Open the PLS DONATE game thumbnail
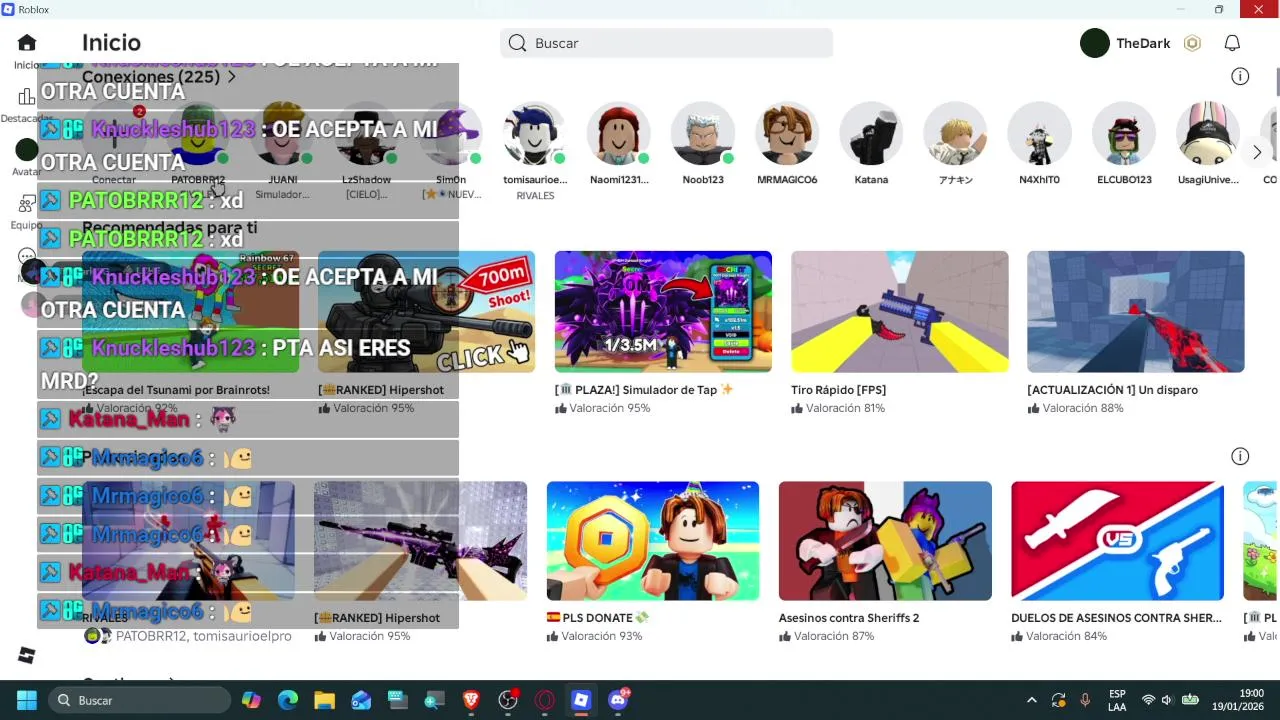Screen dimensions: 1280x720 pyautogui.click(x=652, y=541)
